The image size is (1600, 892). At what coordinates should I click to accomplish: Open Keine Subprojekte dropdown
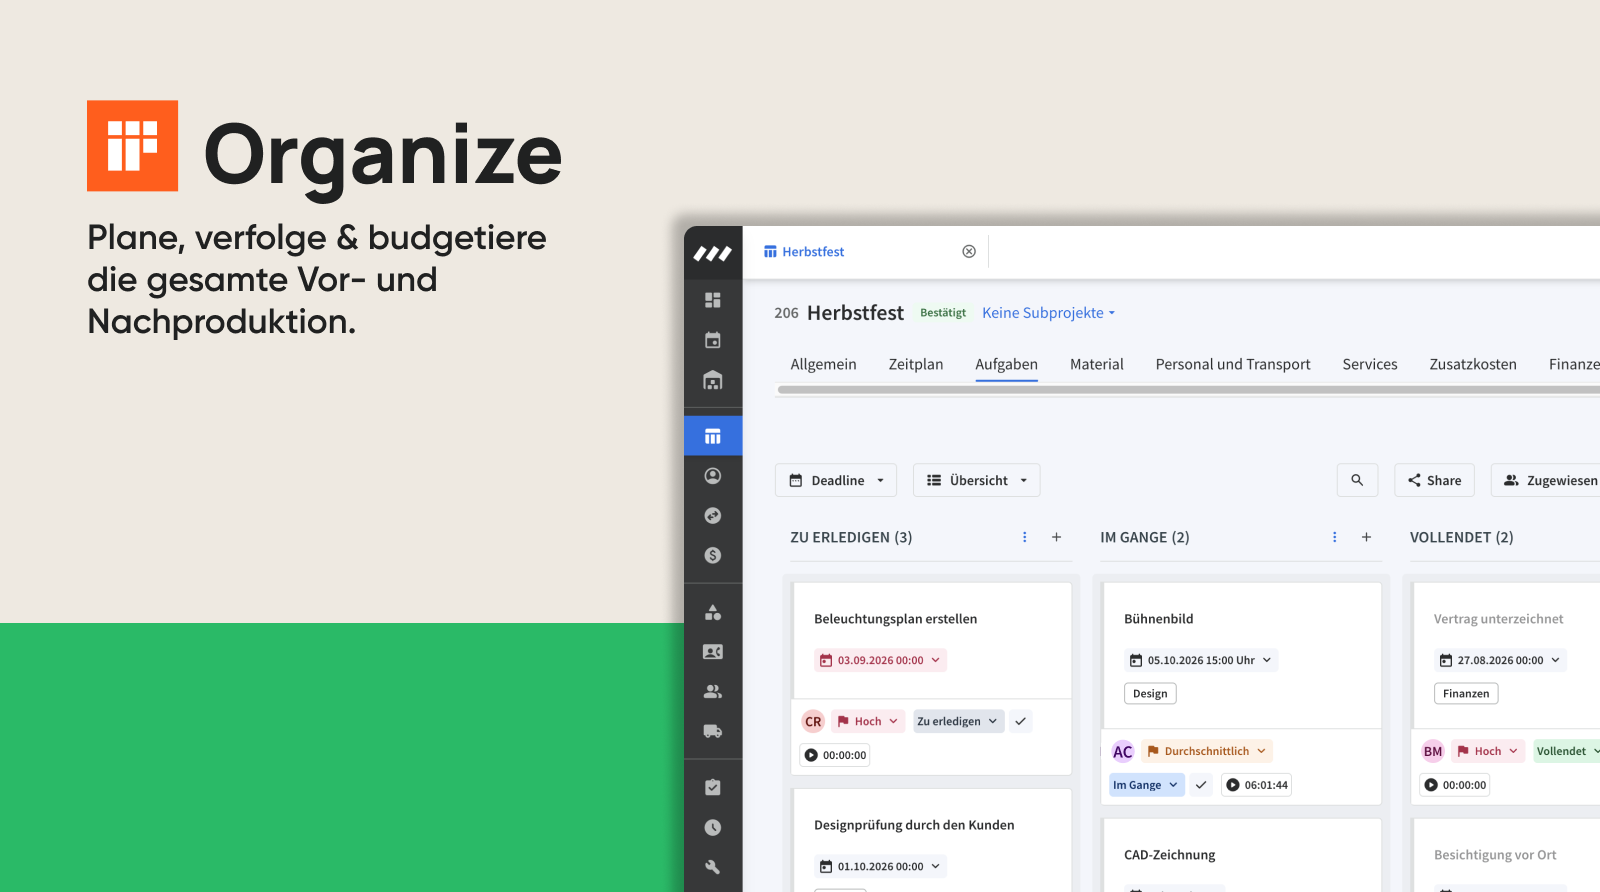coord(1048,313)
